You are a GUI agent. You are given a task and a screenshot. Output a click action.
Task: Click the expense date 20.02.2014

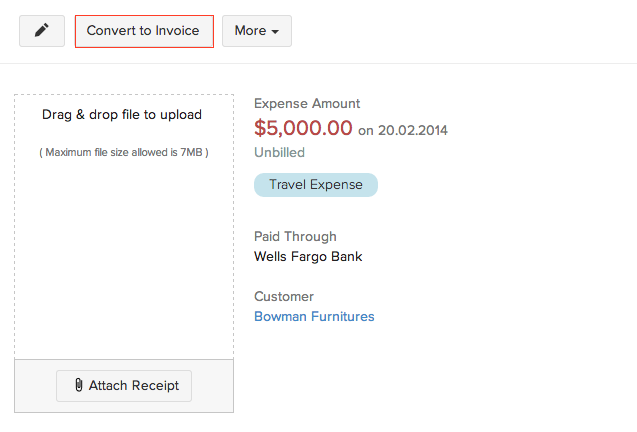[413, 130]
